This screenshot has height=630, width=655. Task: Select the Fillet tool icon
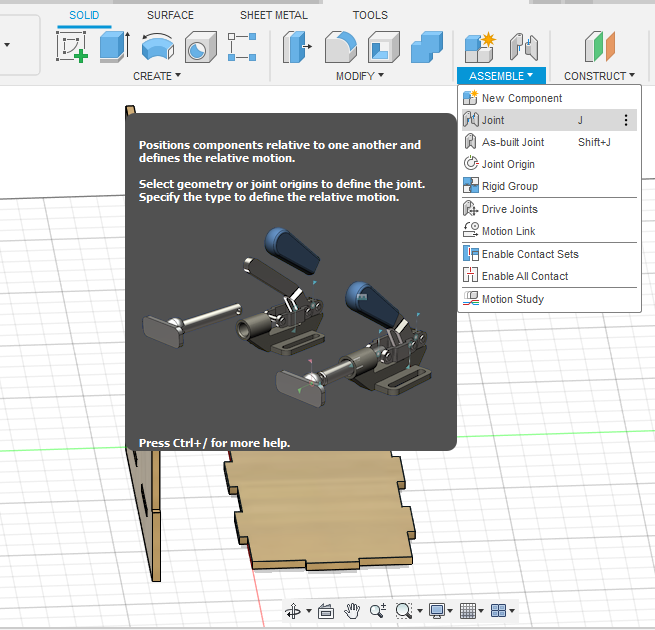click(341, 47)
